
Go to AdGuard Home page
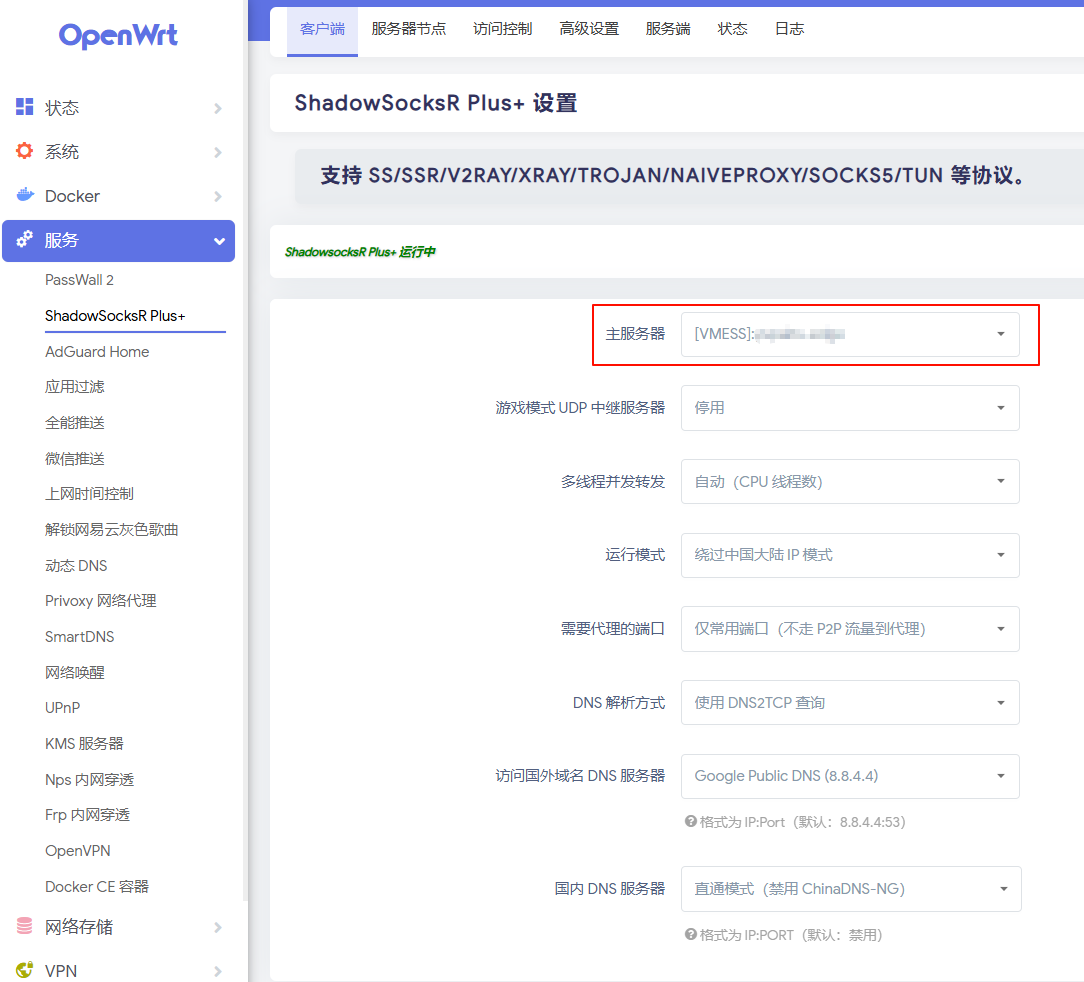pos(97,352)
